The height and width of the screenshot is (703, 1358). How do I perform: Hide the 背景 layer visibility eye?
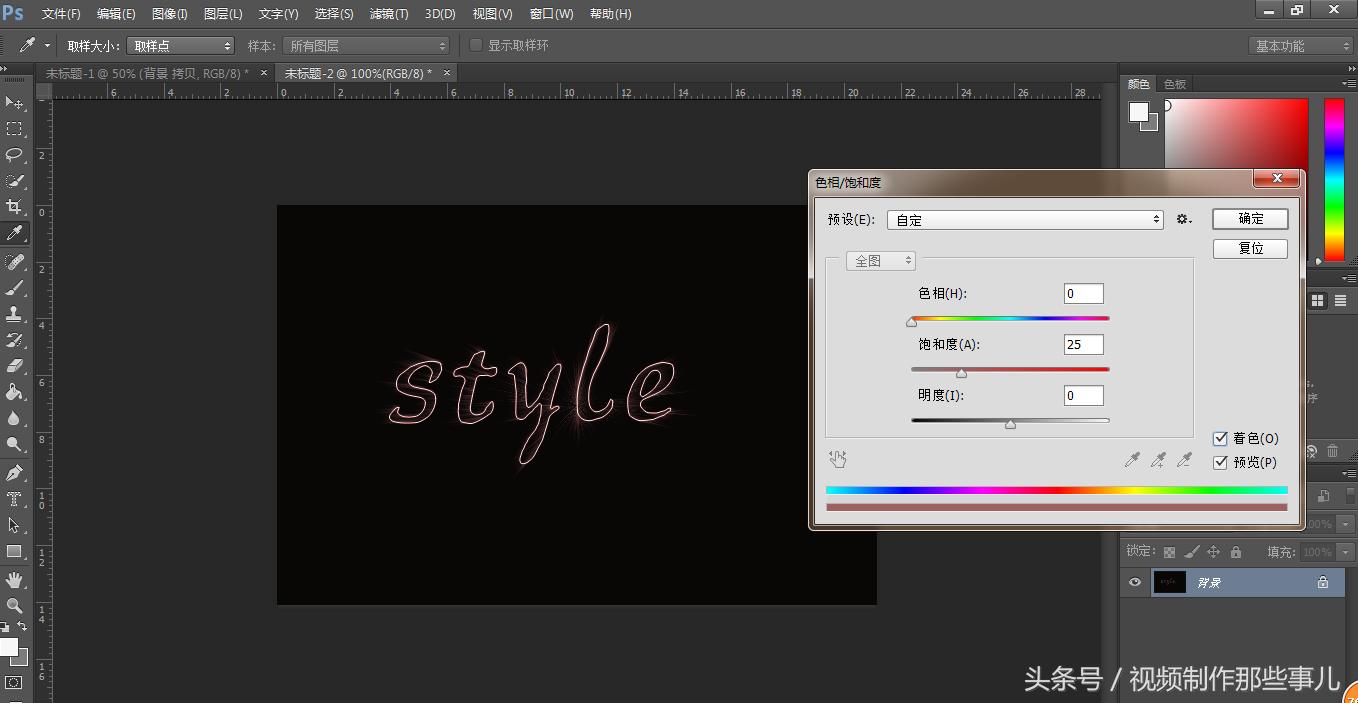(1134, 582)
